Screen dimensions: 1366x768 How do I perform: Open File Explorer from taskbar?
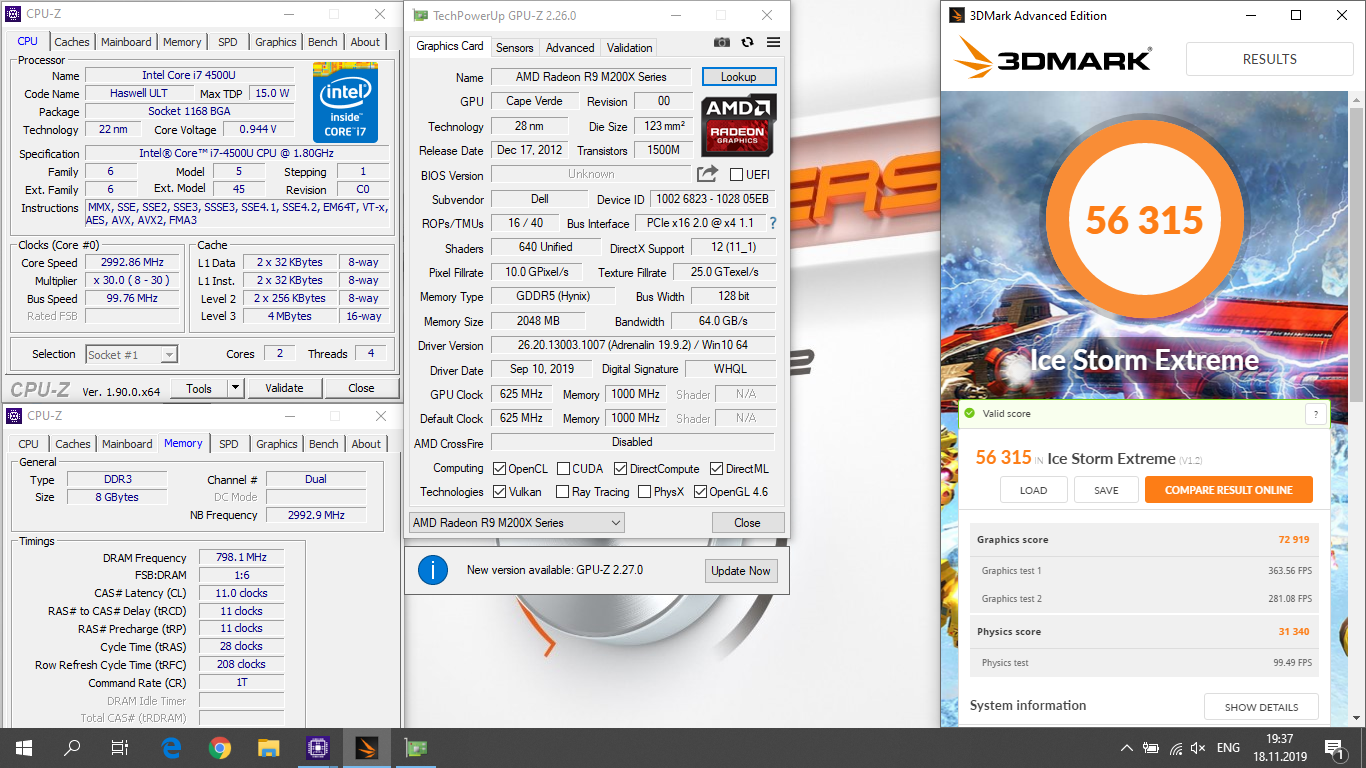[268, 748]
